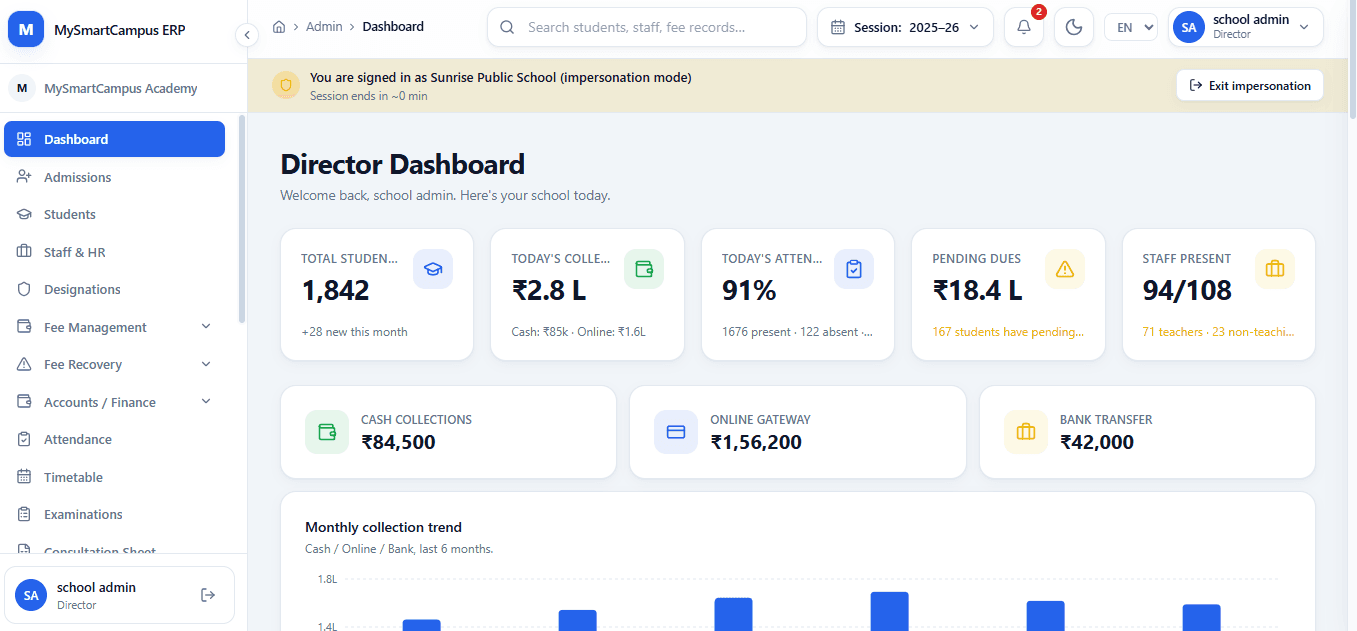
Task: Focus the search students, staff, fee records field
Action: point(647,27)
